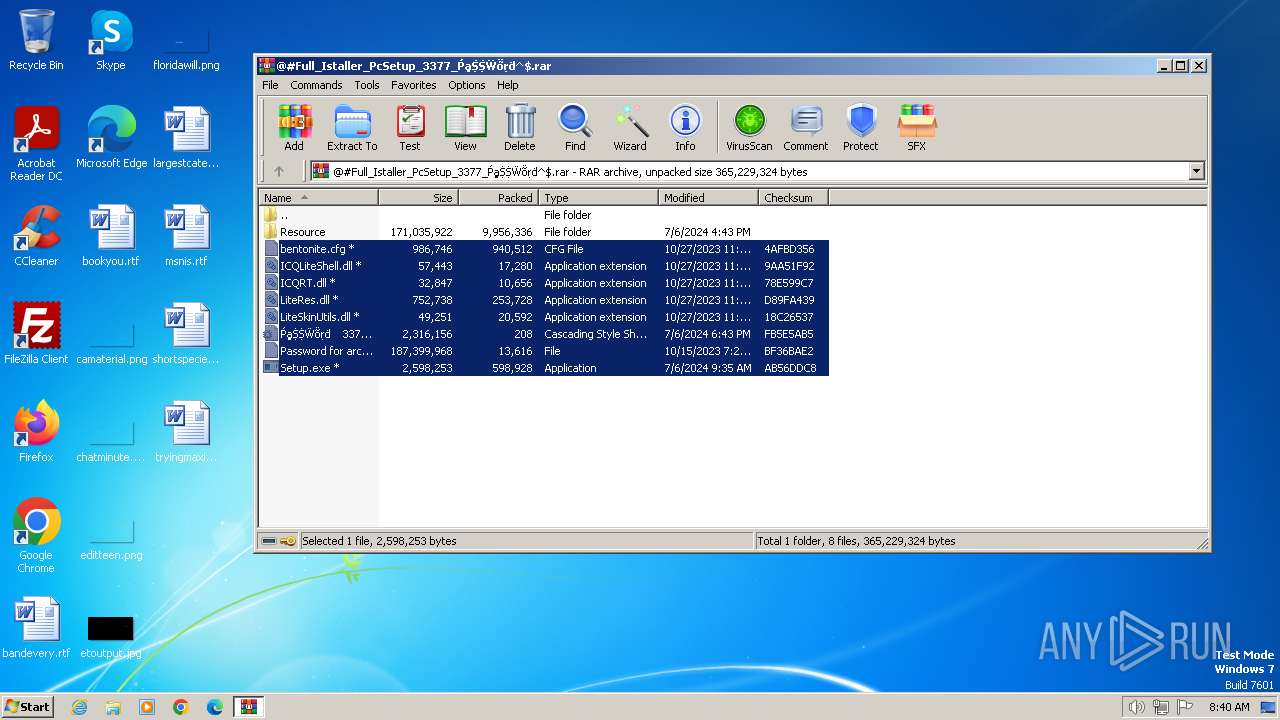Select LiteSkinUtils.dll file
Screen dimensions: 1280x720
(544, 317)
